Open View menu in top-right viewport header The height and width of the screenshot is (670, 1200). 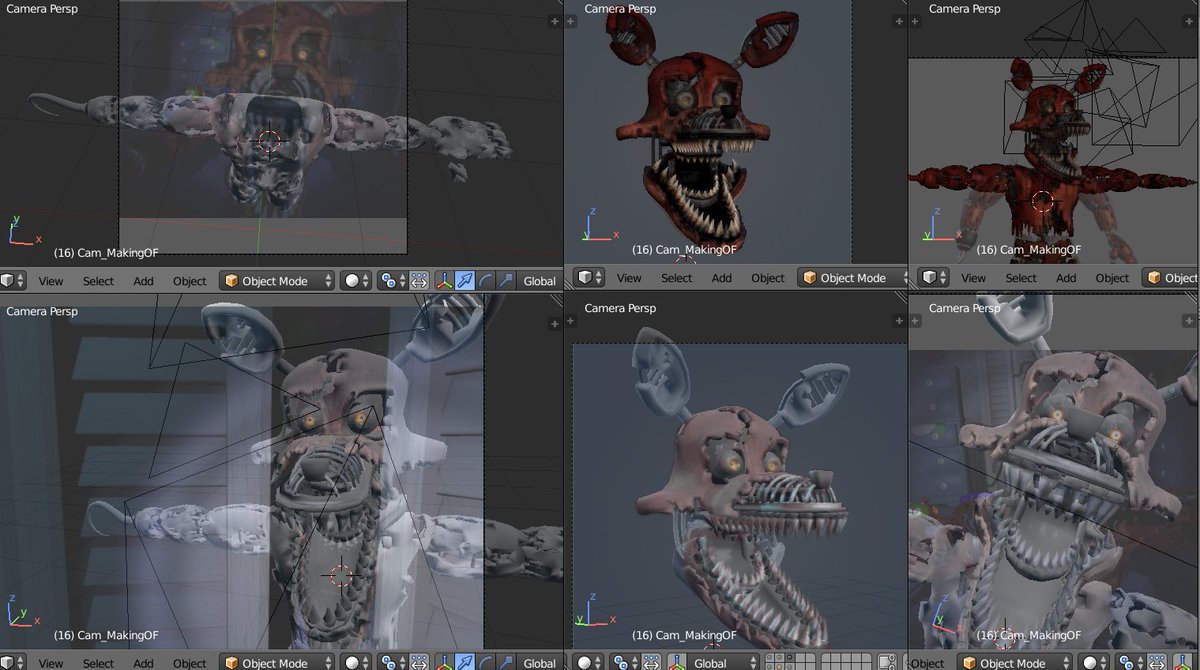click(973, 278)
